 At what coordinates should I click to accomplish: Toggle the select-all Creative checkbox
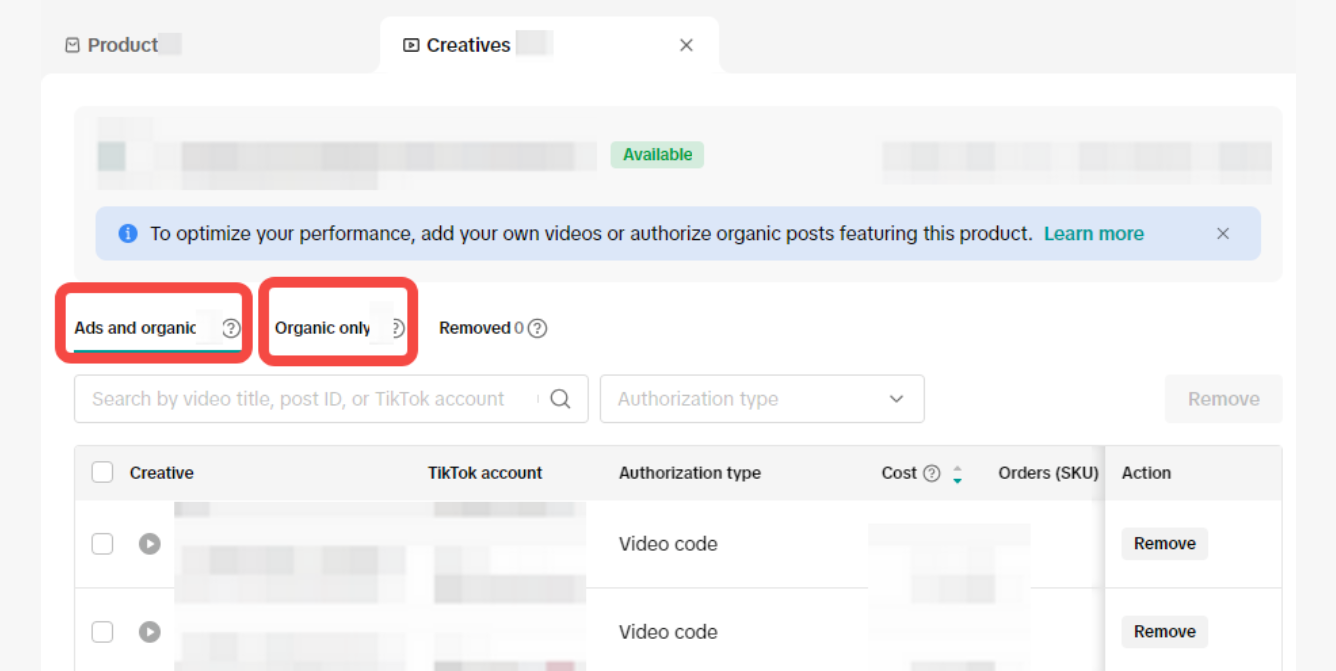[102, 473]
